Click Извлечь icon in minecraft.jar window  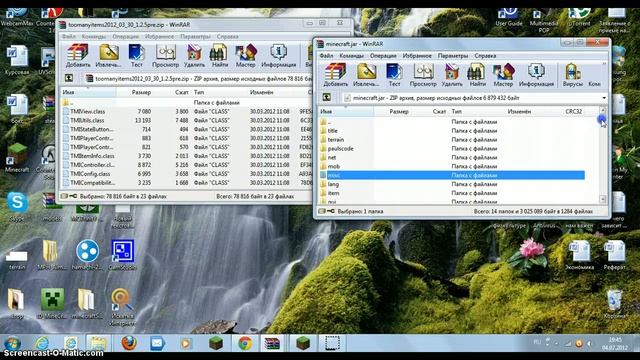pos(366,75)
